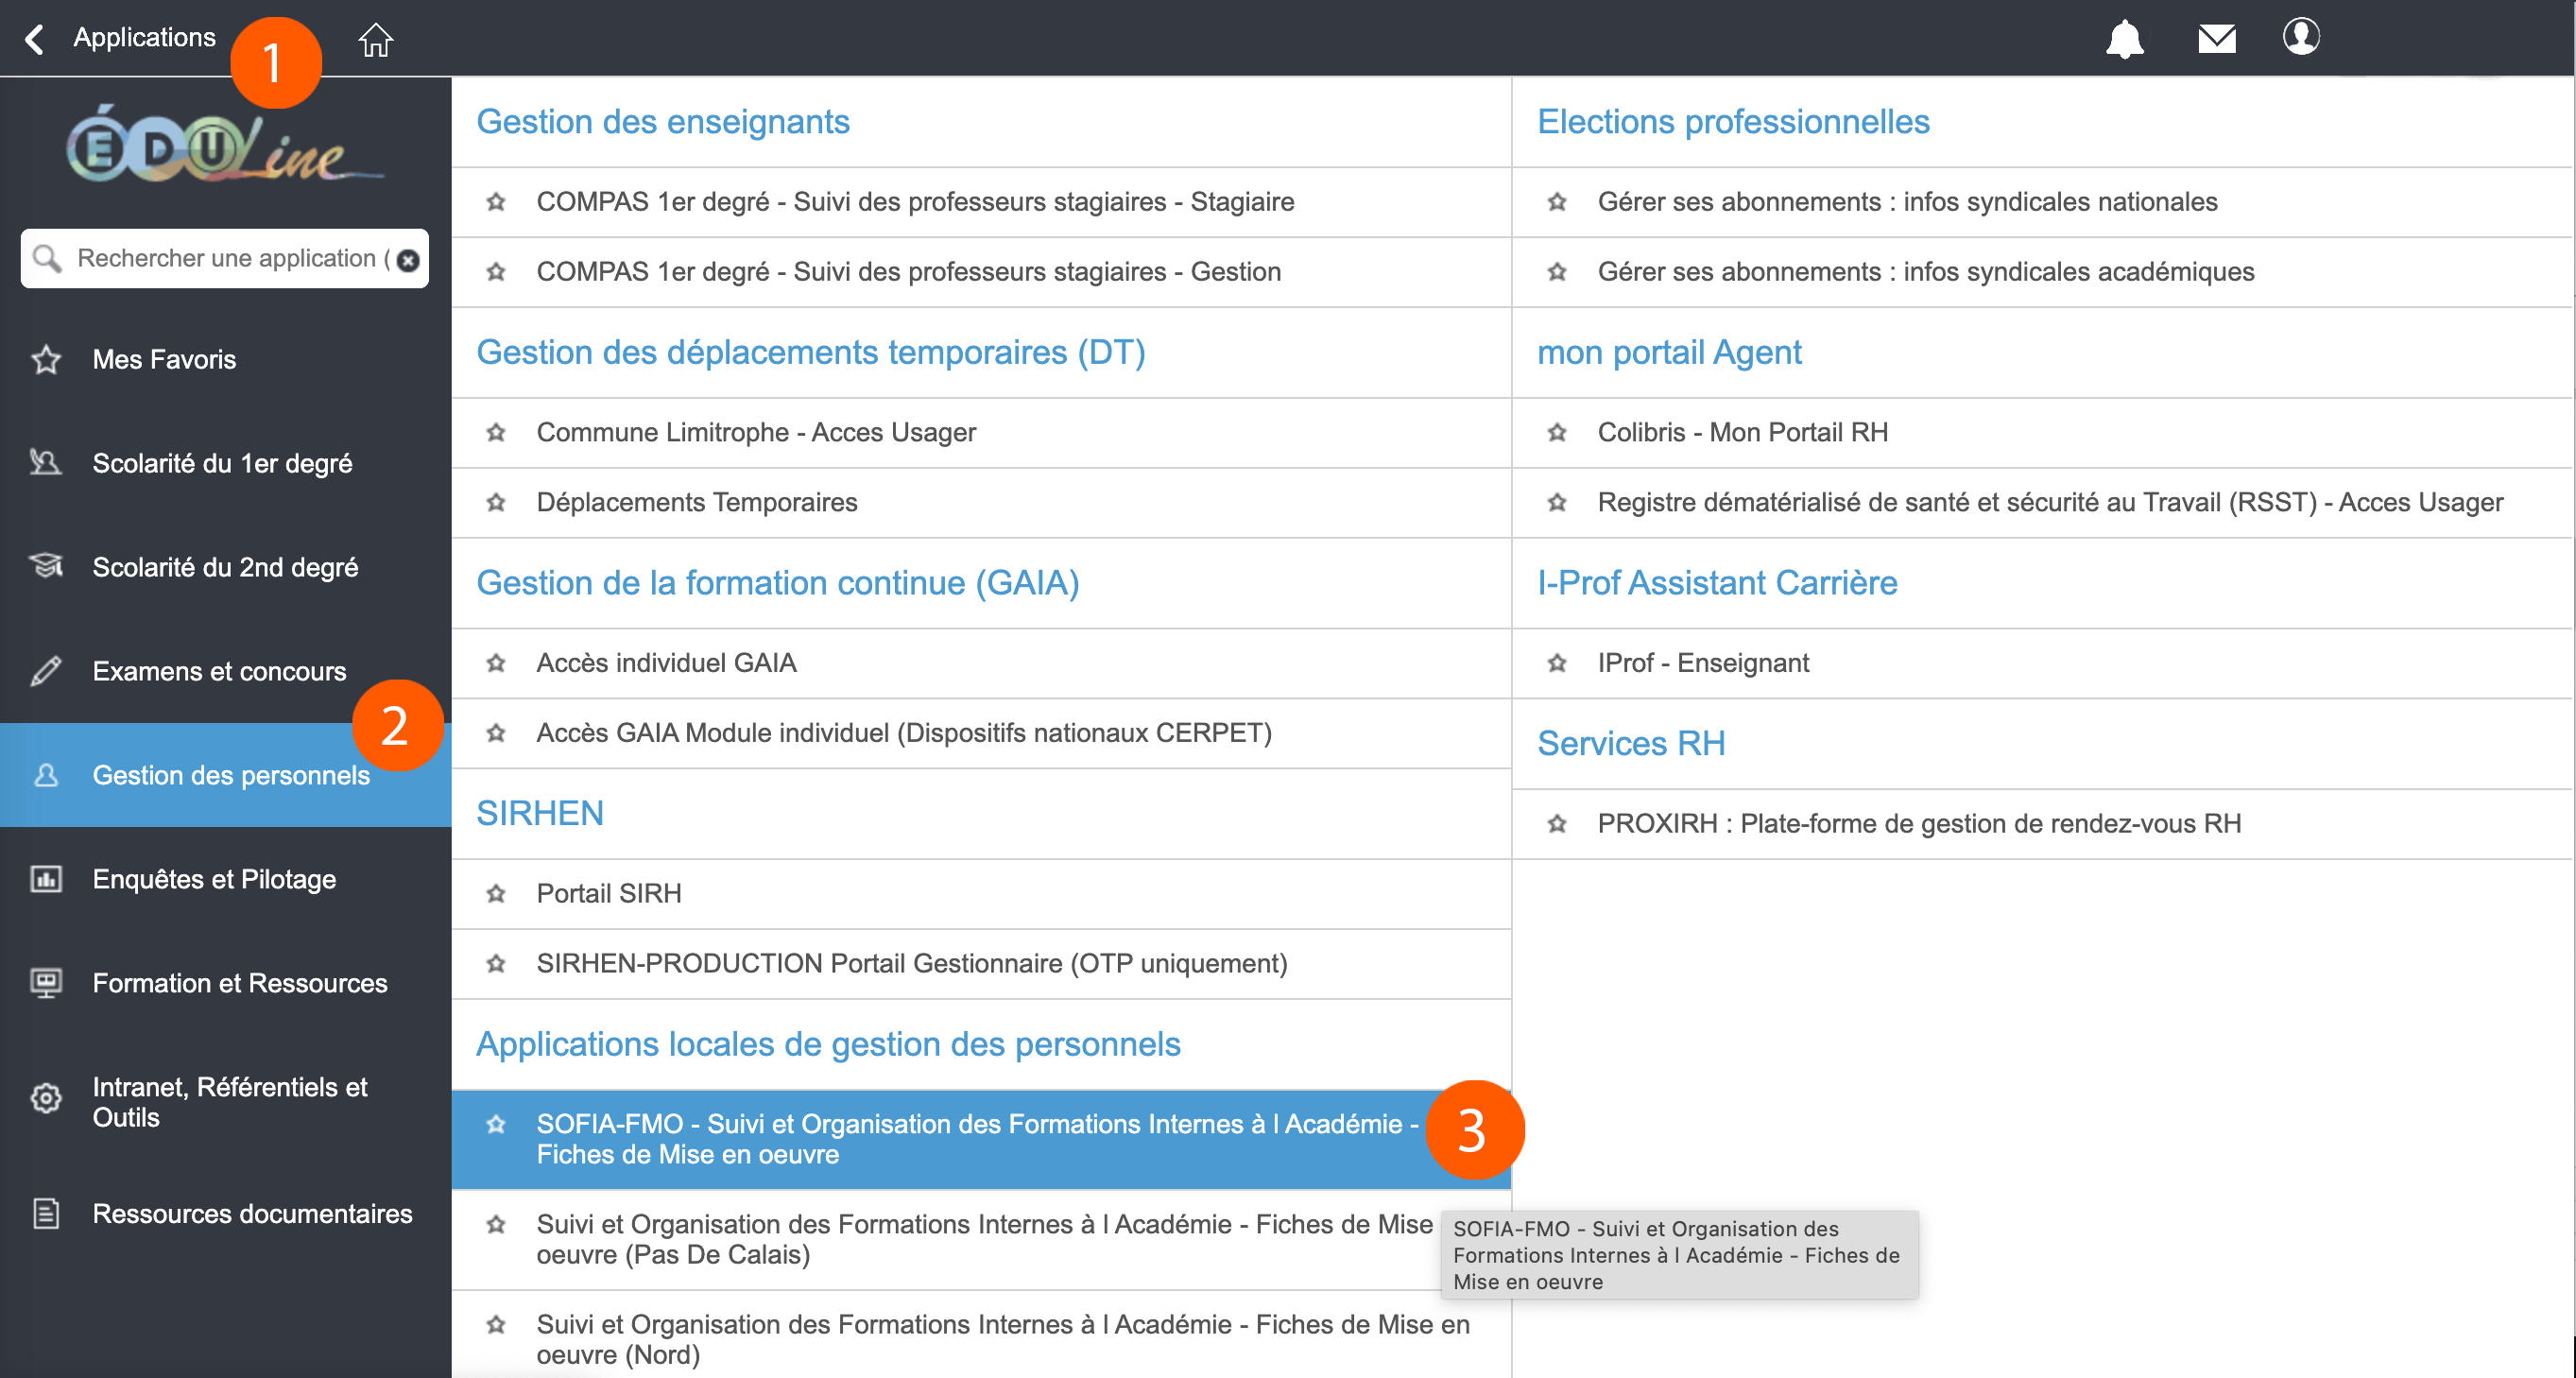Open Enquêtes et Pilotage category
Screen dimensions: 2576x1378
(x=226, y=879)
